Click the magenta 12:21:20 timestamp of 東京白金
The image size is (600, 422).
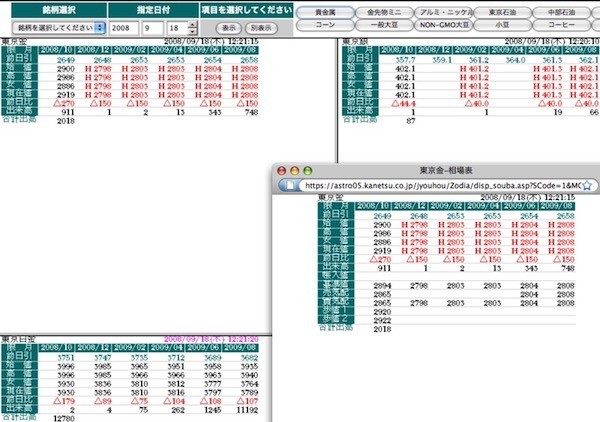[x=243, y=339]
